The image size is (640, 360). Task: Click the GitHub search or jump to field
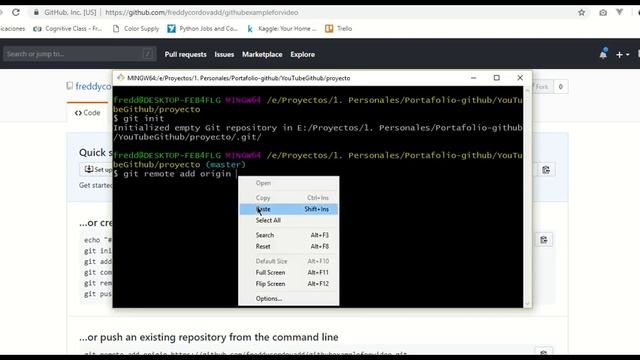coord(79,54)
